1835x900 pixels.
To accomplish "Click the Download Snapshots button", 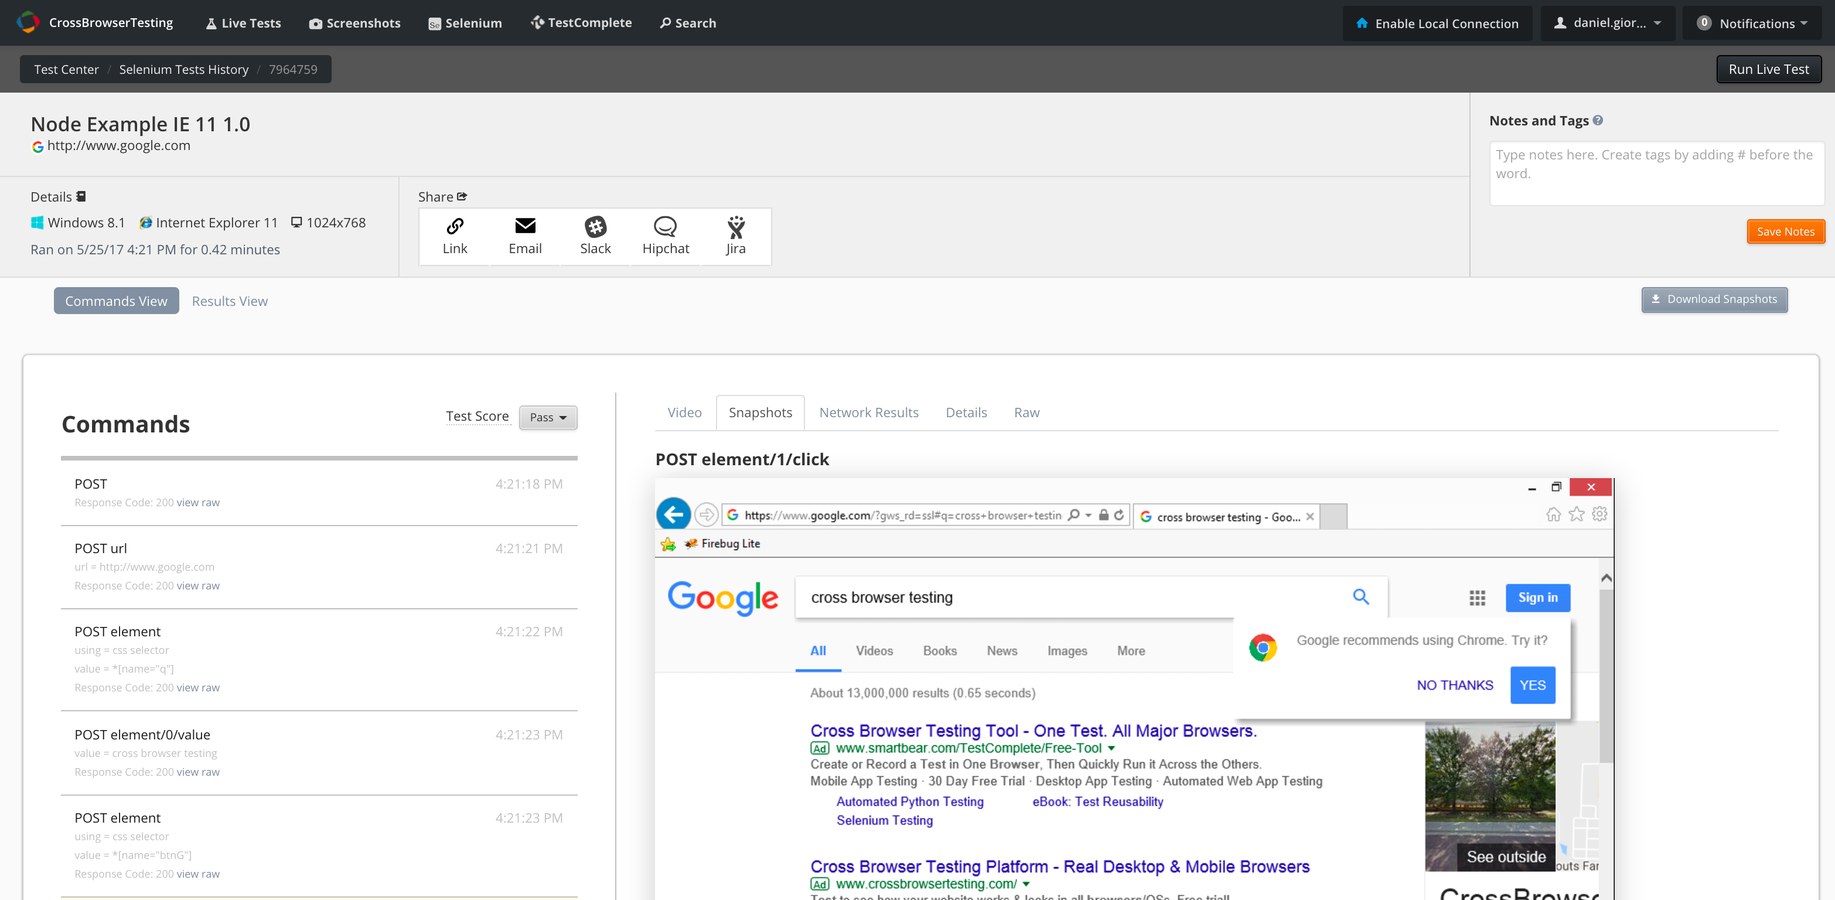I will (x=1714, y=299).
